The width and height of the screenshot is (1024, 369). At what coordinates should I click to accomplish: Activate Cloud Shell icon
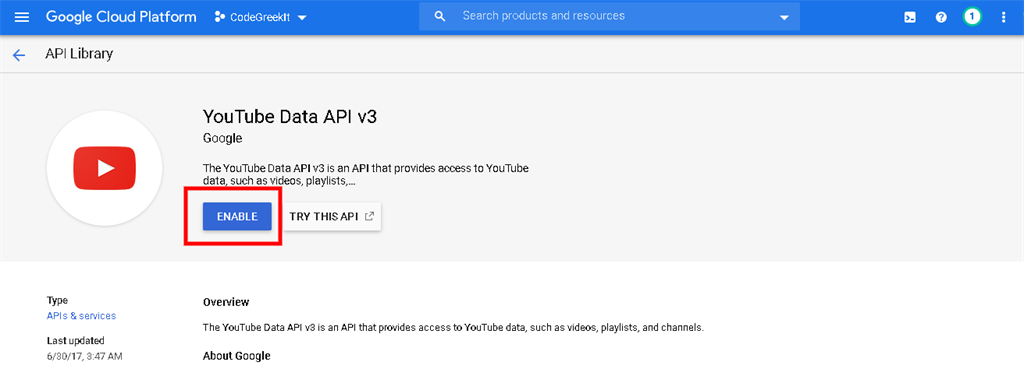pyautogui.click(x=910, y=18)
